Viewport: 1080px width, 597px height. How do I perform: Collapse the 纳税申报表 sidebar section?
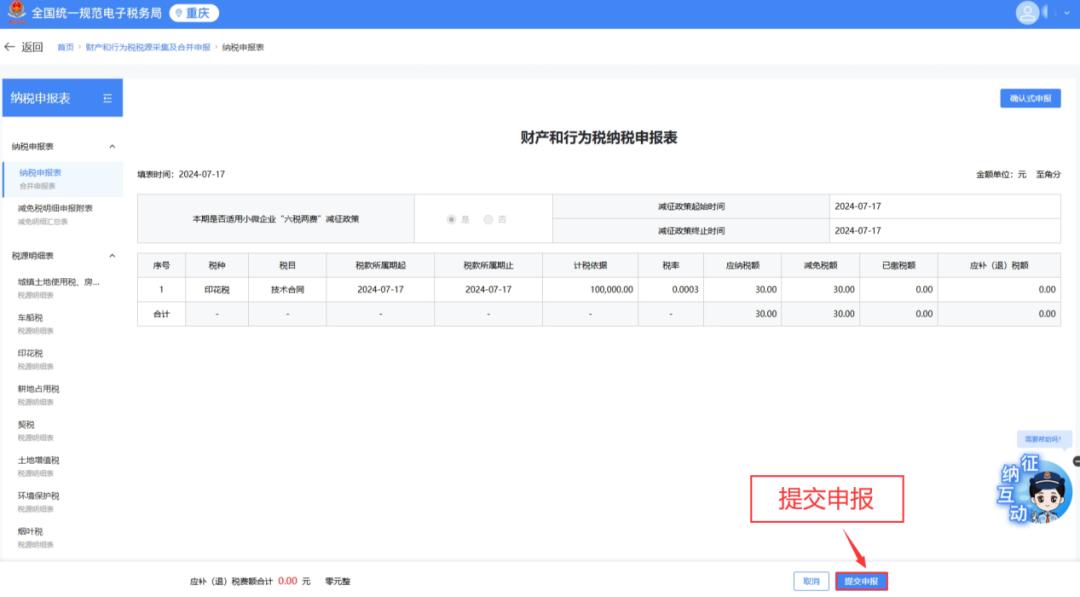(x=112, y=147)
